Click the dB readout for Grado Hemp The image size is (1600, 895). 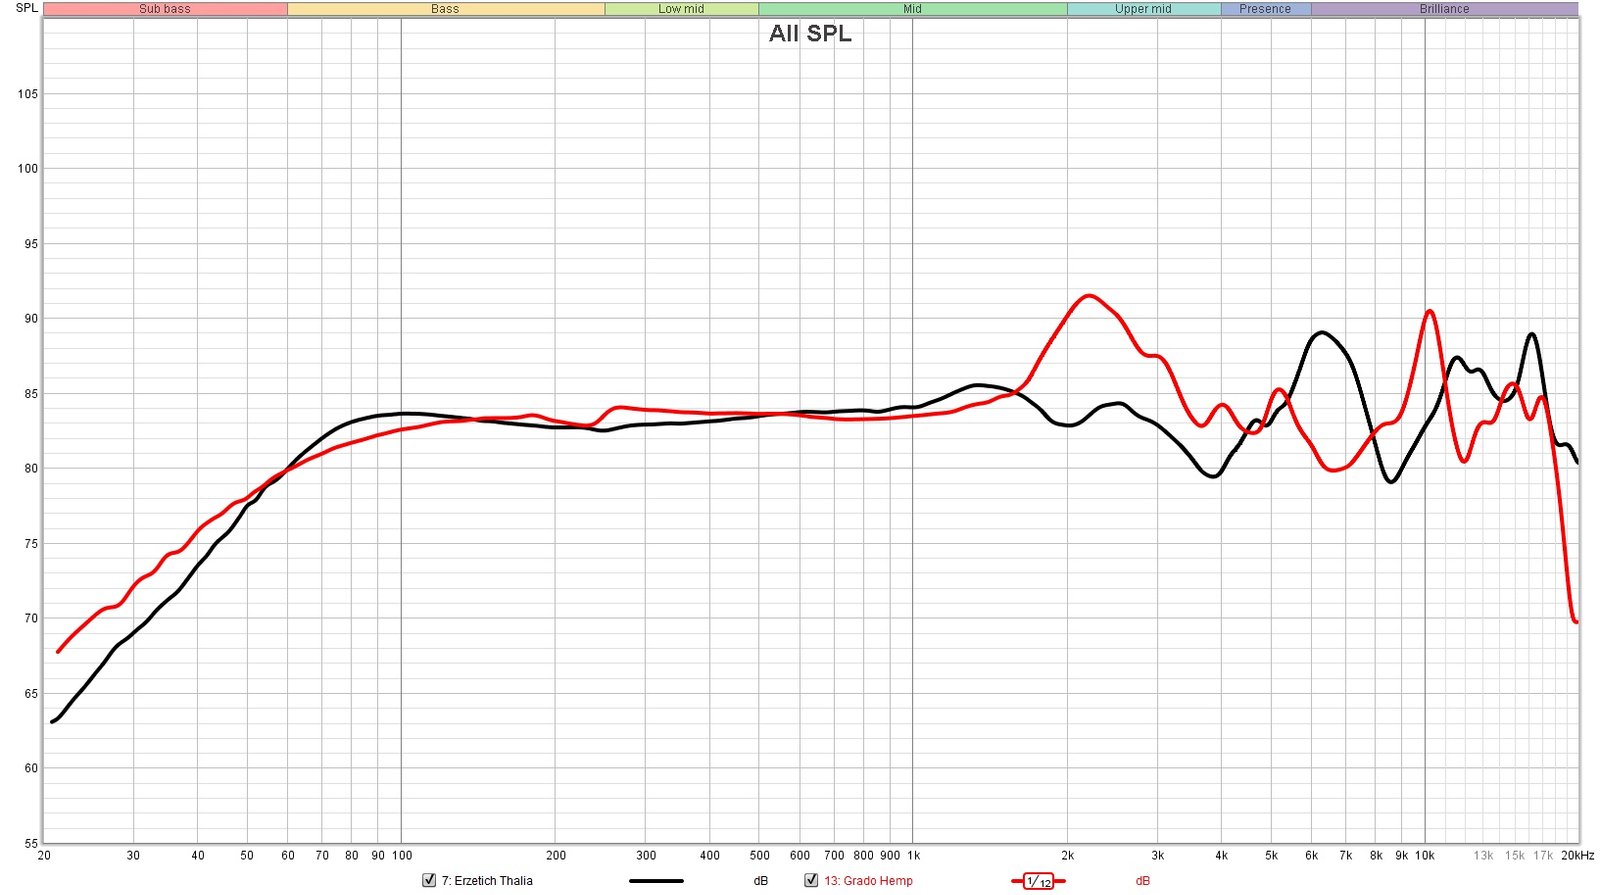point(1142,881)
